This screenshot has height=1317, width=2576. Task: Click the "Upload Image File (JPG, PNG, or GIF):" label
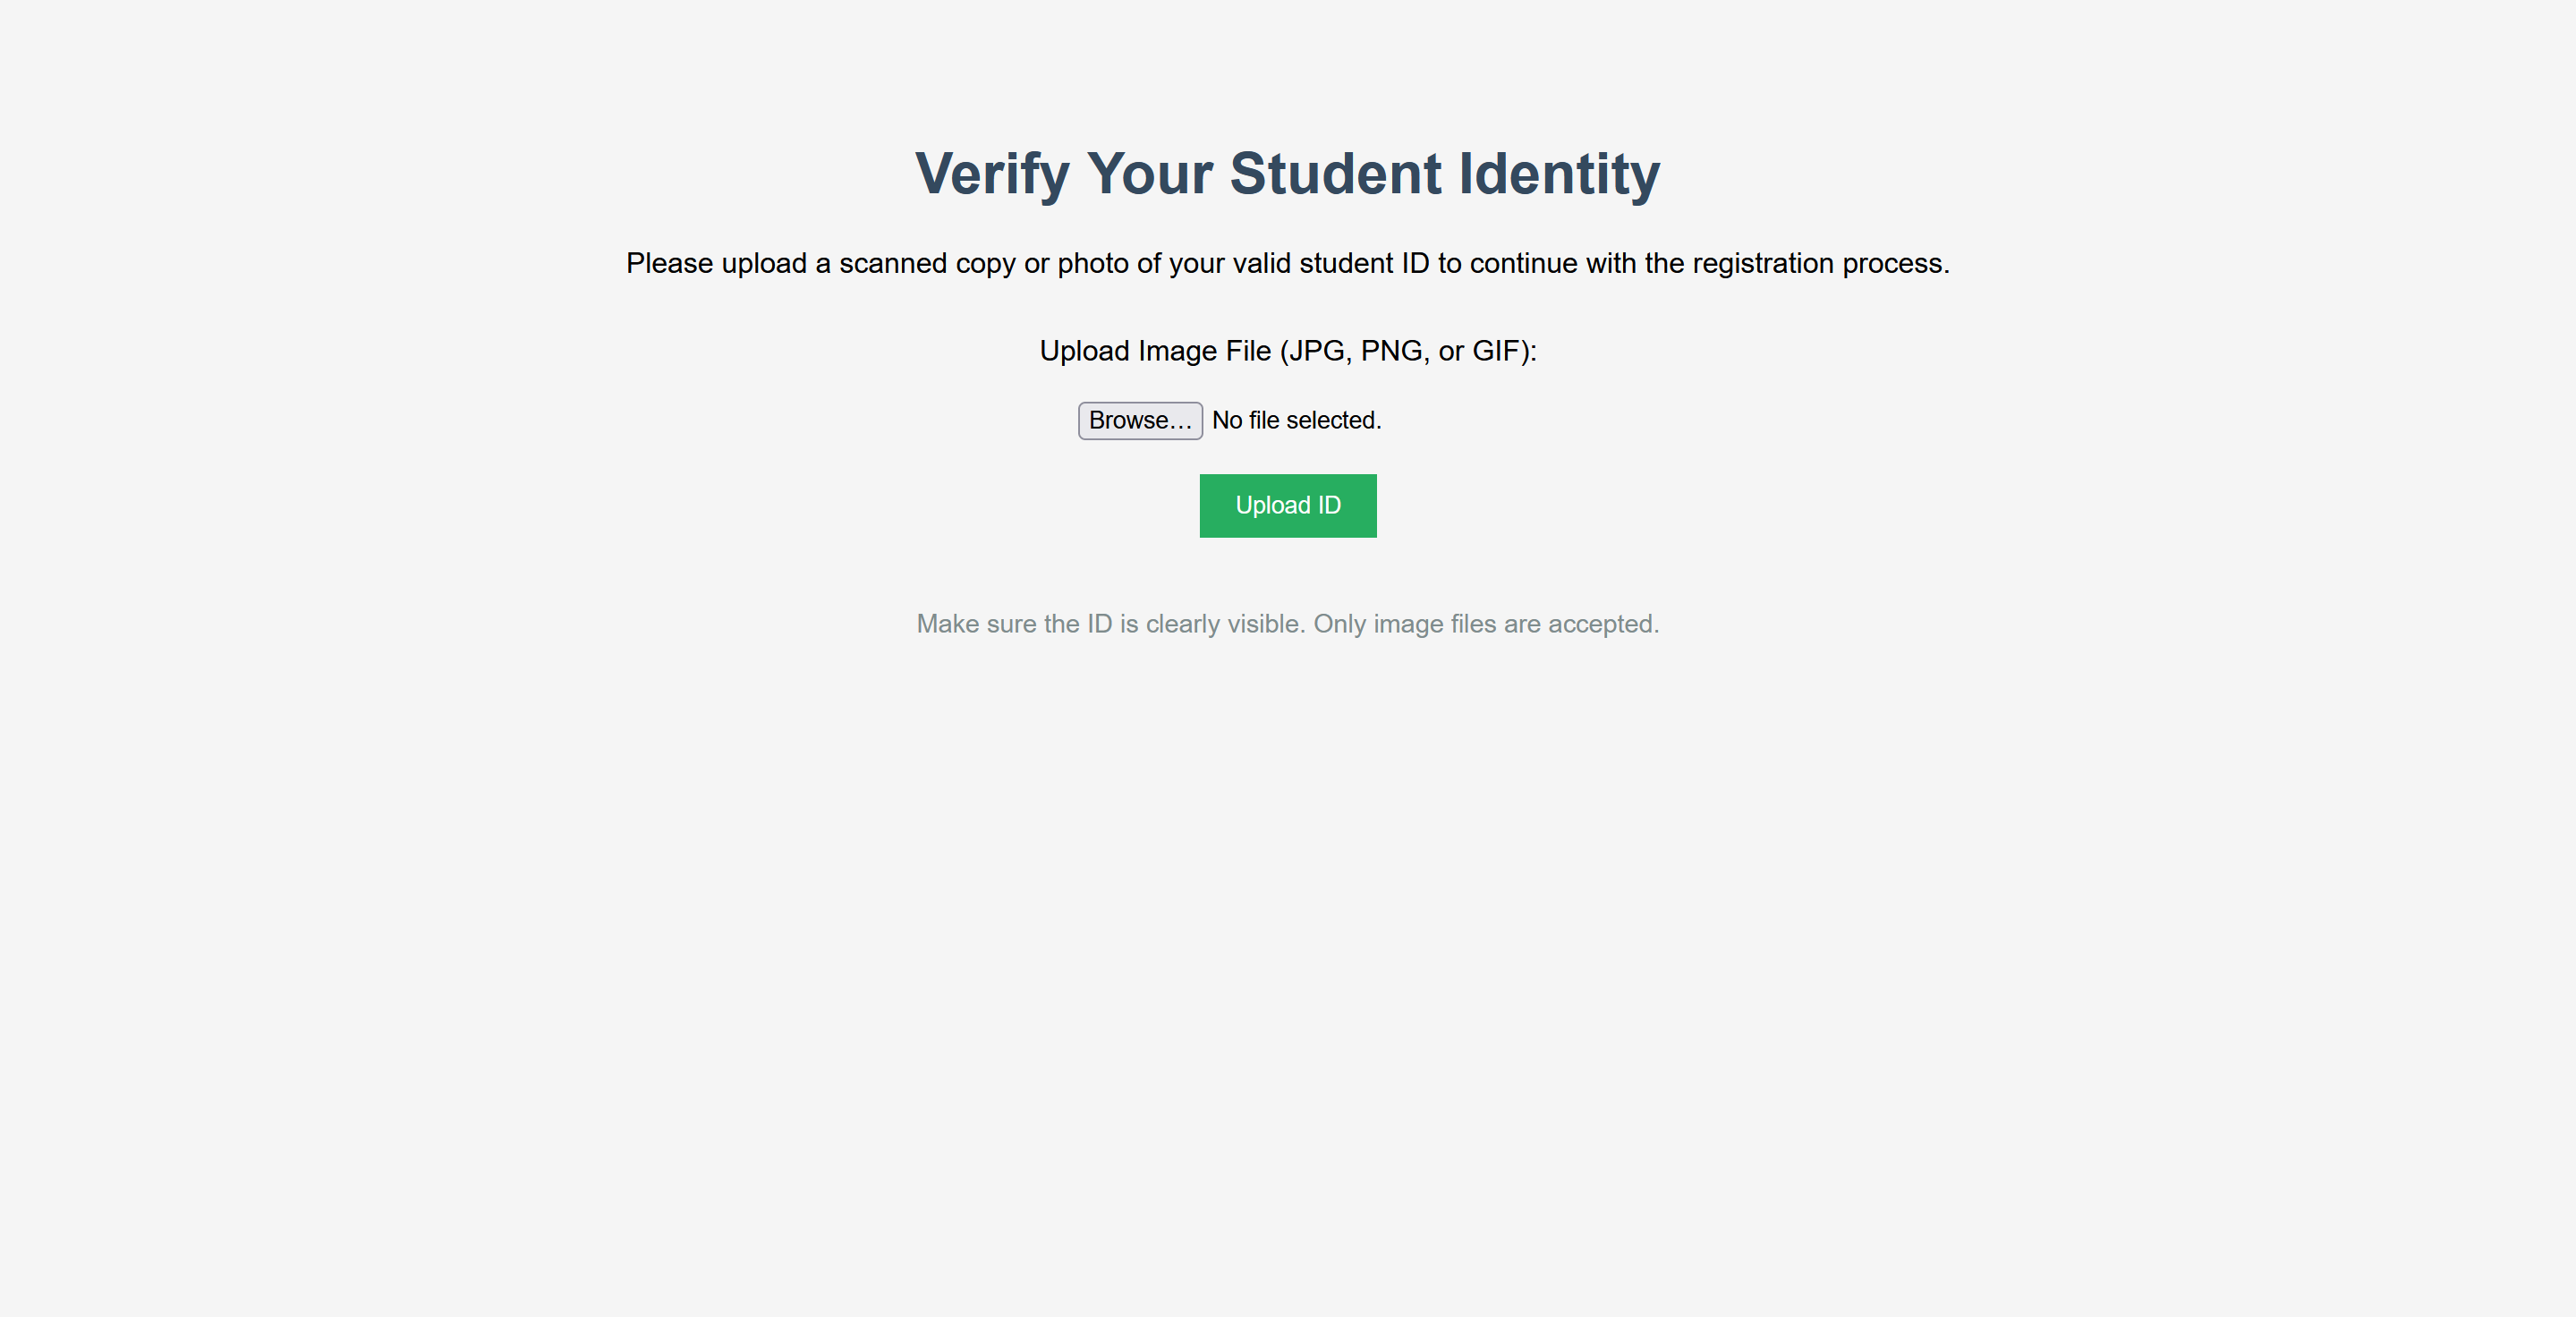coord(1287,351)
